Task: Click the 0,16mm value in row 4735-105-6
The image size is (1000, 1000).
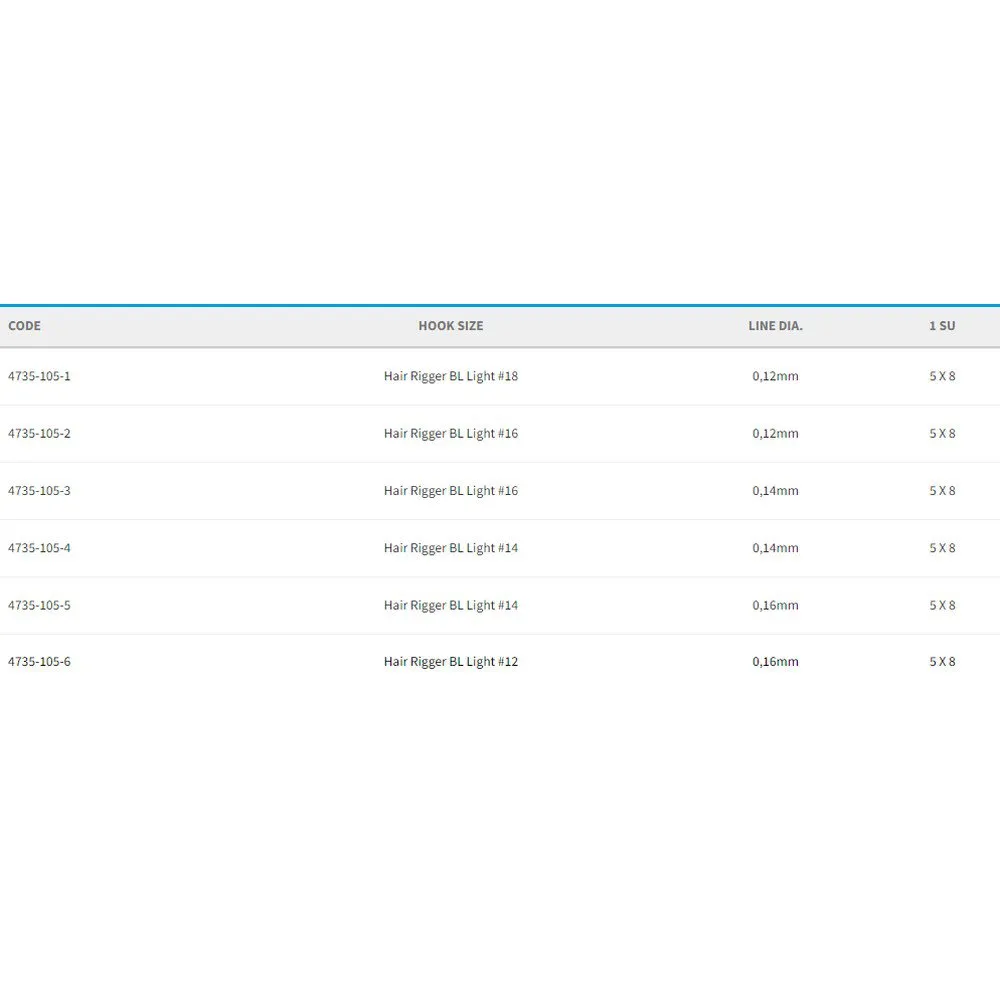Action: pyautogui.click(x=775, y=662)
